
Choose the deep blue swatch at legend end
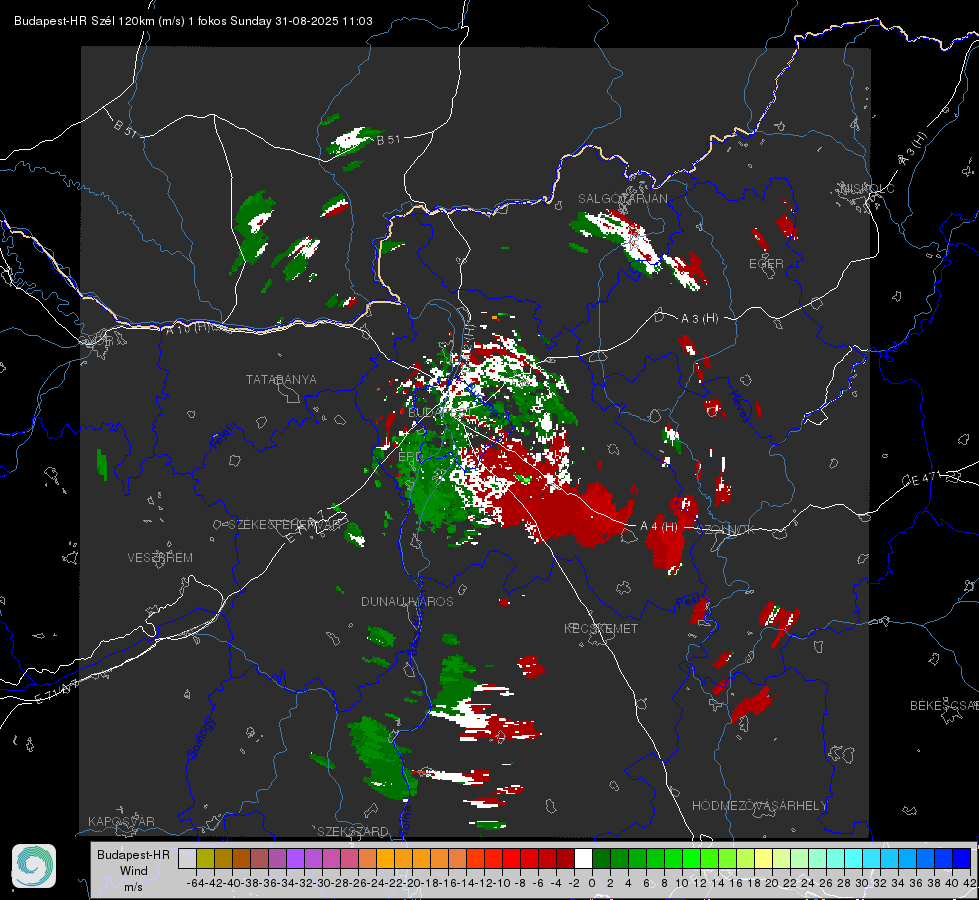[962, 858]
